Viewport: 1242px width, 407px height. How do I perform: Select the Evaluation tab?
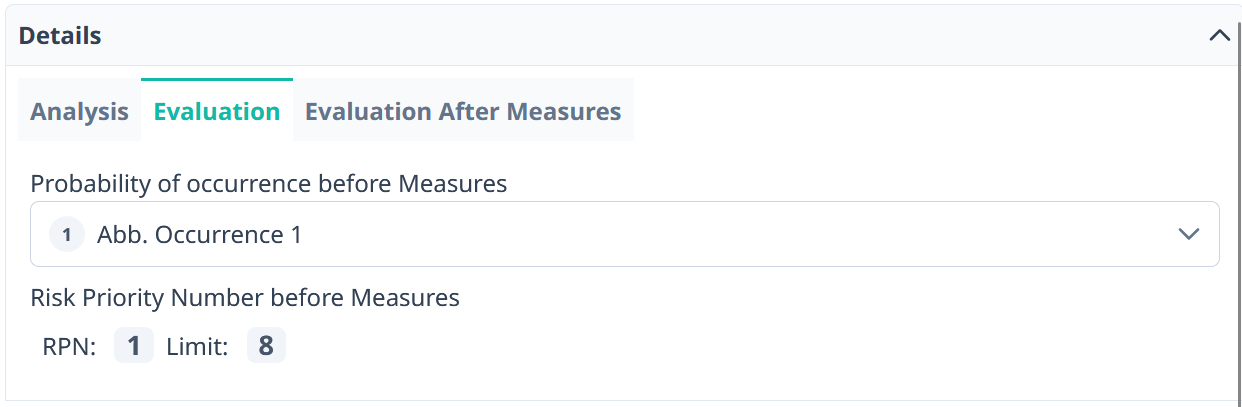(x=217, y=111)
